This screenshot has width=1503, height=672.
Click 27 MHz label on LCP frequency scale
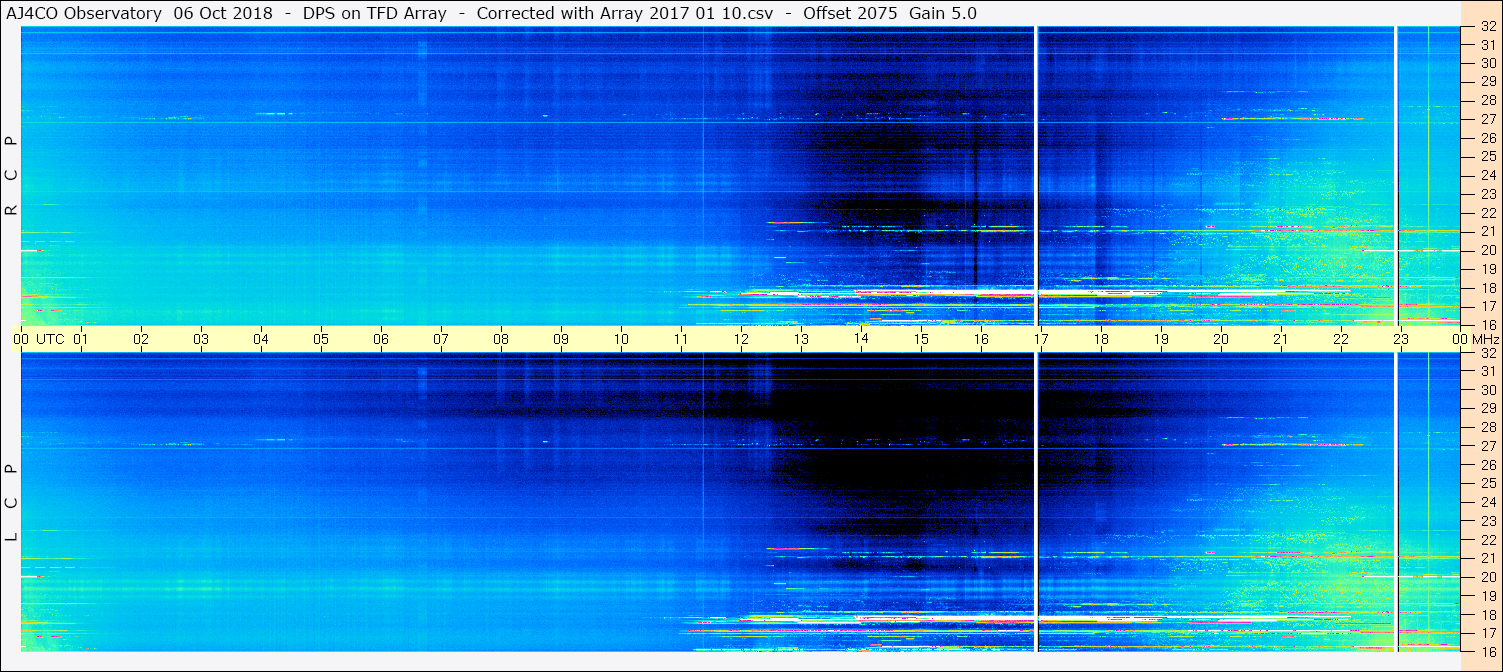(1488, 446)
